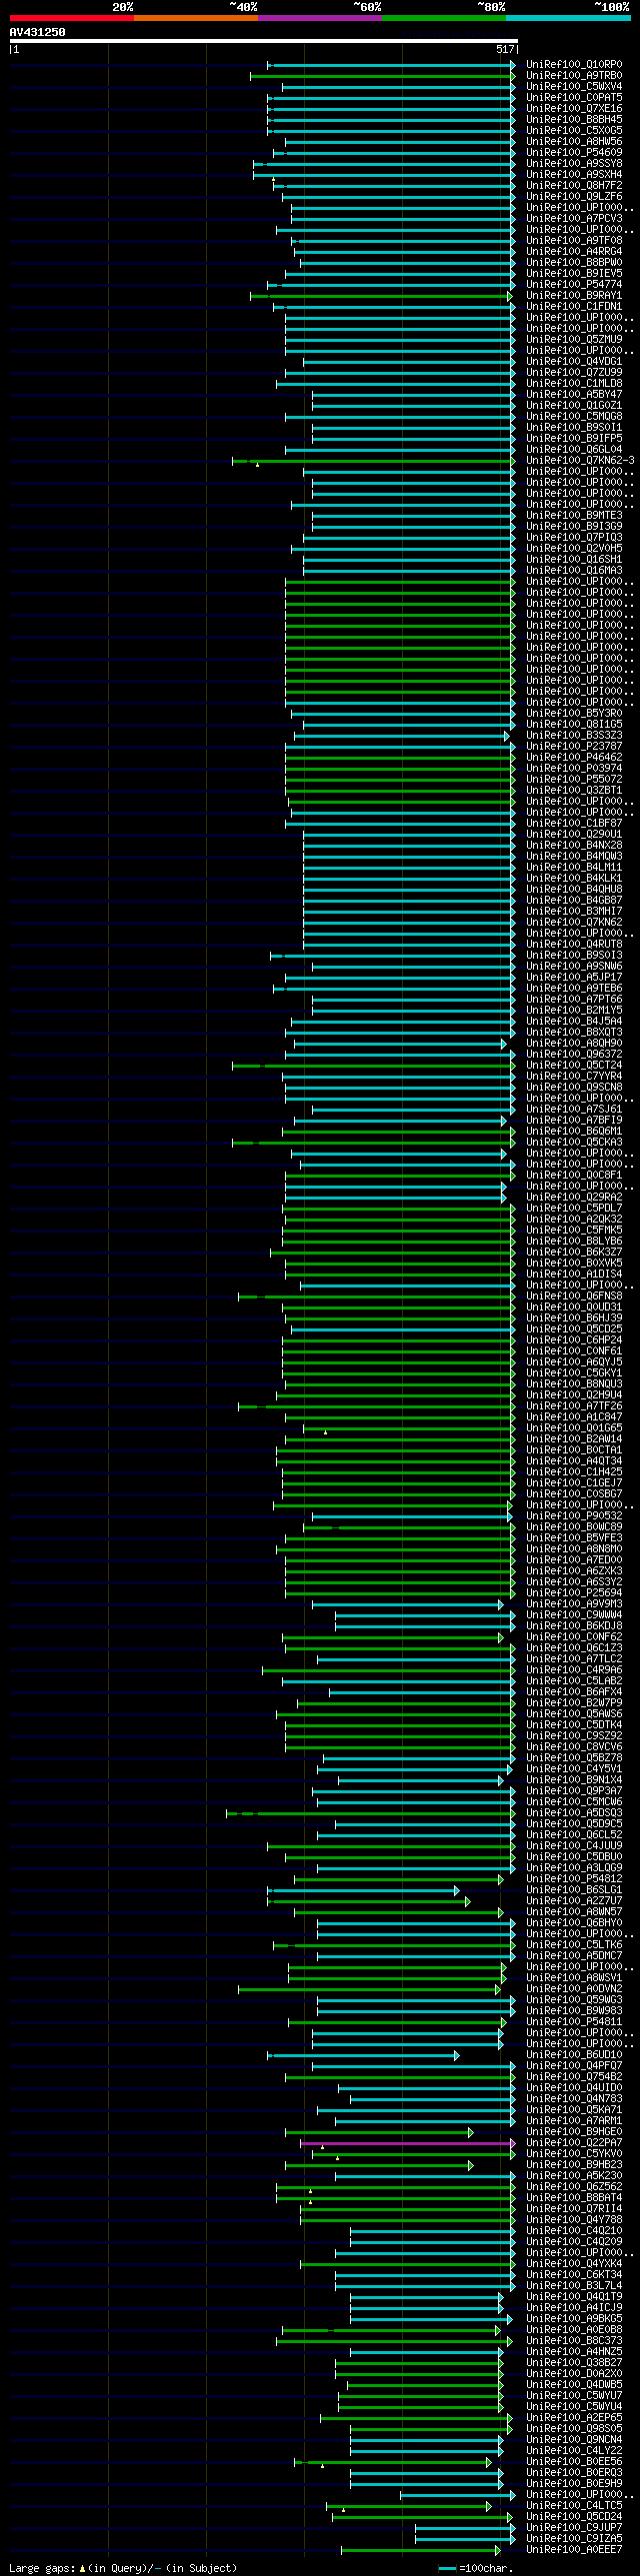
Task: Click the UniRef100_A9BKG5 label
Action: pos(574,2320)
